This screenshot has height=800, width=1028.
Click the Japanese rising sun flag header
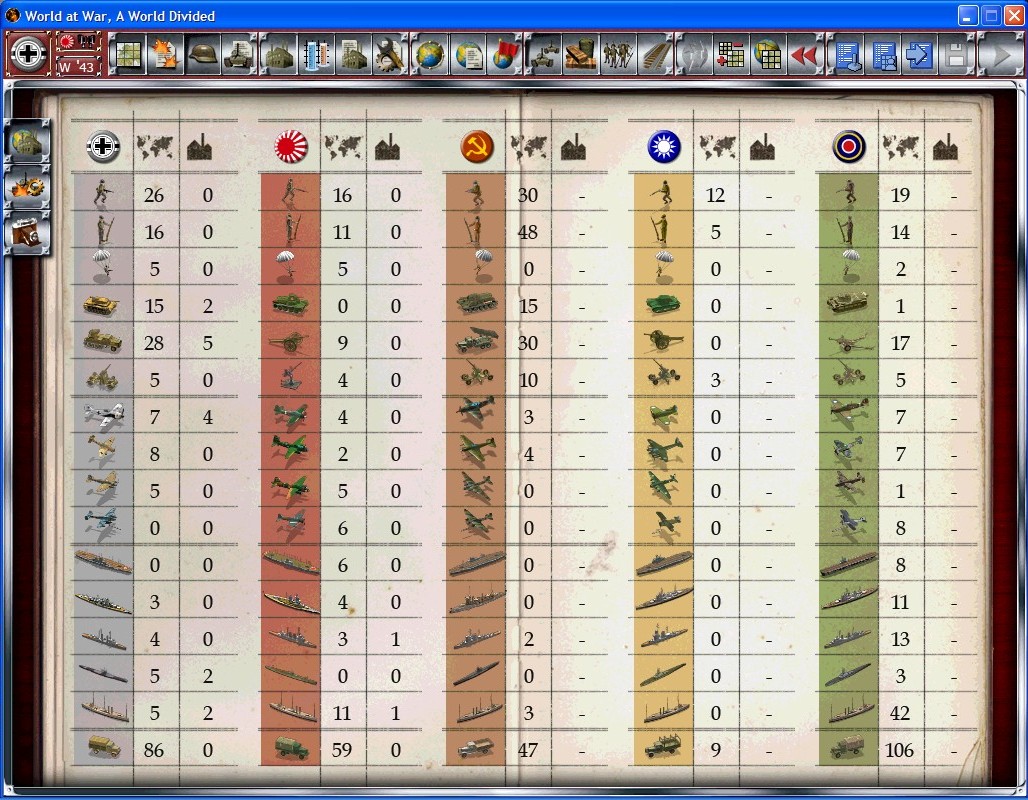(x=291, y=148)
